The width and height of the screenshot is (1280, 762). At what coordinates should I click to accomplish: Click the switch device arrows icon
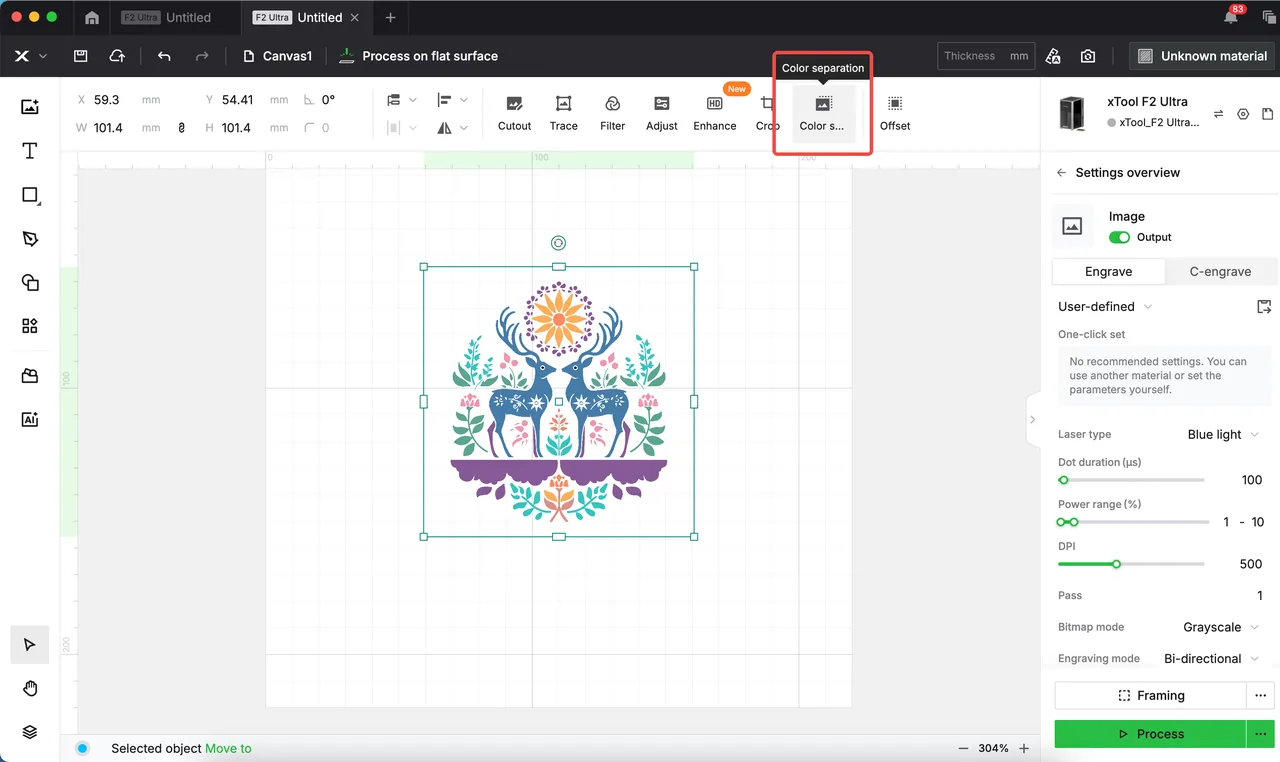[x=1218, y=114]
